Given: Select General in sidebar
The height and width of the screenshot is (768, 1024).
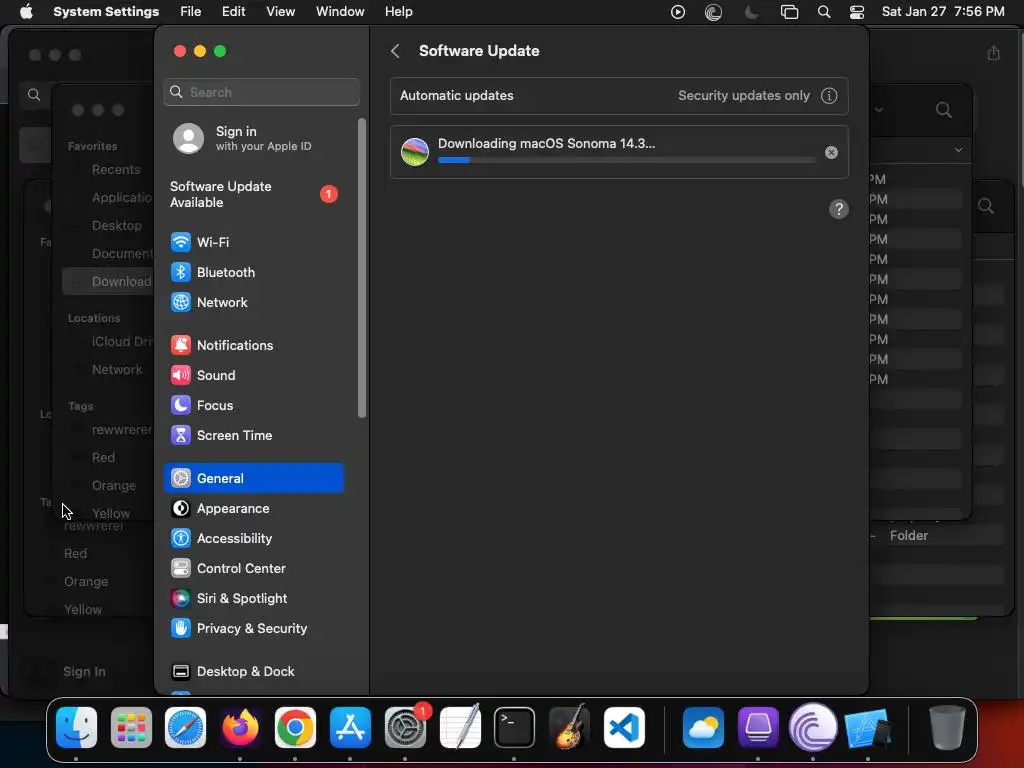Looking at the screenshot, I should pyautogui.click(x=253, y=478).
